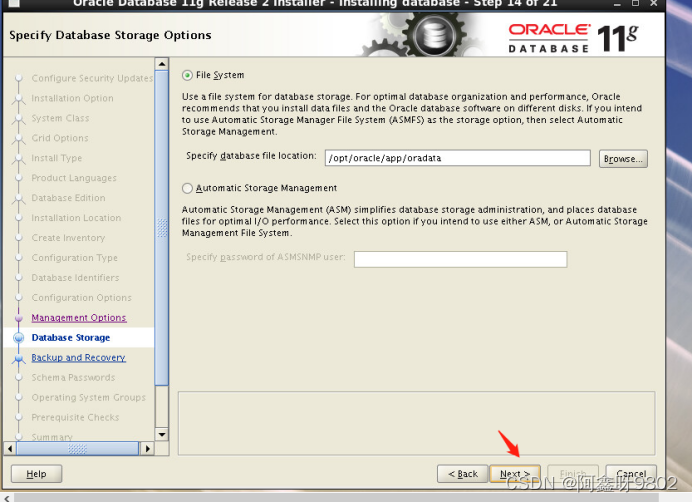Go back with the Back button

coord(462,474)
